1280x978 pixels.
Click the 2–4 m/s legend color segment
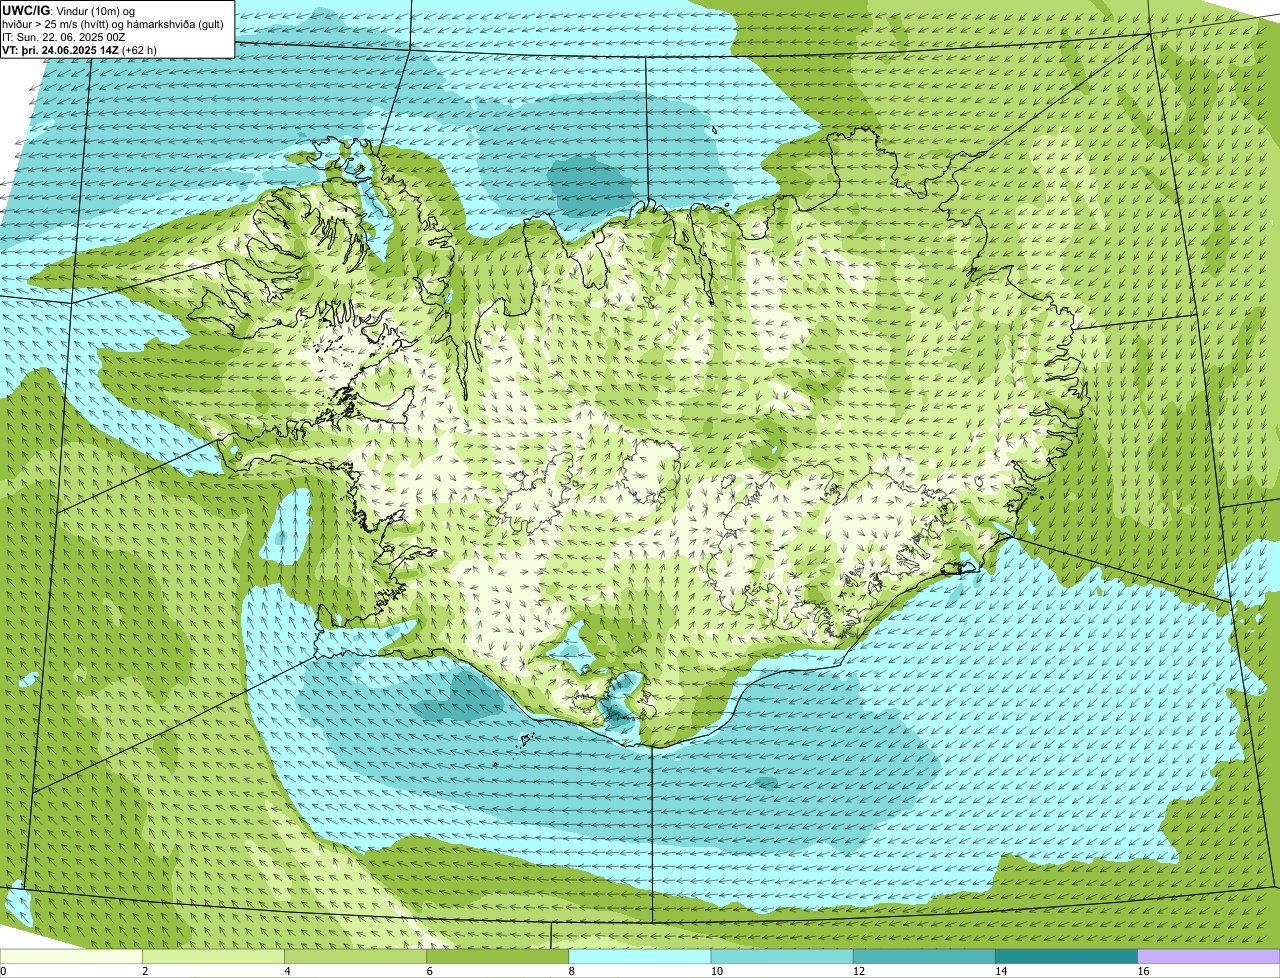[x=213, y=956]
